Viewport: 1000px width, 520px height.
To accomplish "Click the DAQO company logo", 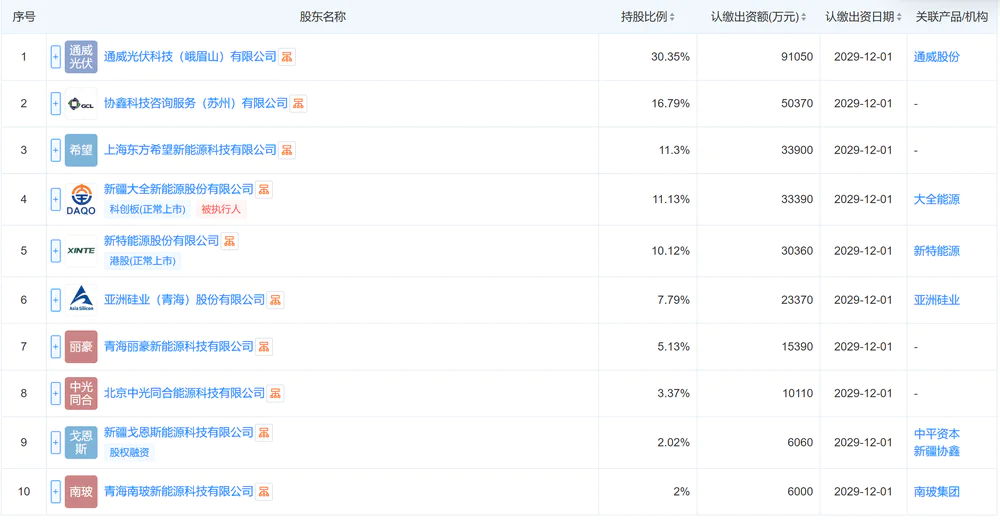I will (81, 200).
